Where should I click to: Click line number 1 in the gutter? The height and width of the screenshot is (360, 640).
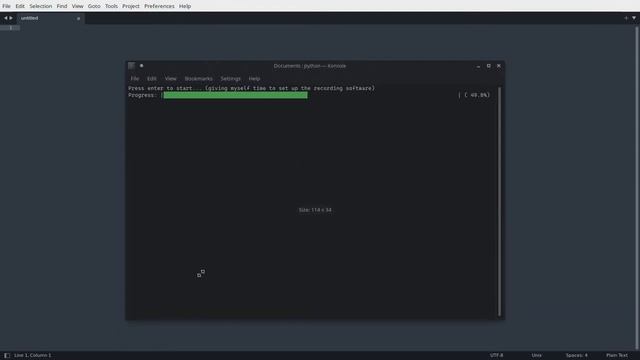(x=11, y=28)
